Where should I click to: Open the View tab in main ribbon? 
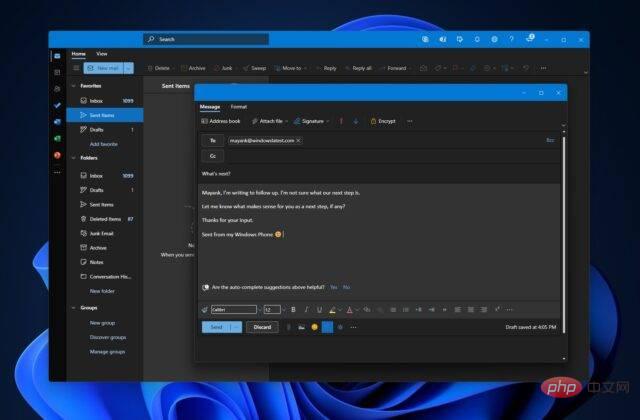(x=102, y=53)
